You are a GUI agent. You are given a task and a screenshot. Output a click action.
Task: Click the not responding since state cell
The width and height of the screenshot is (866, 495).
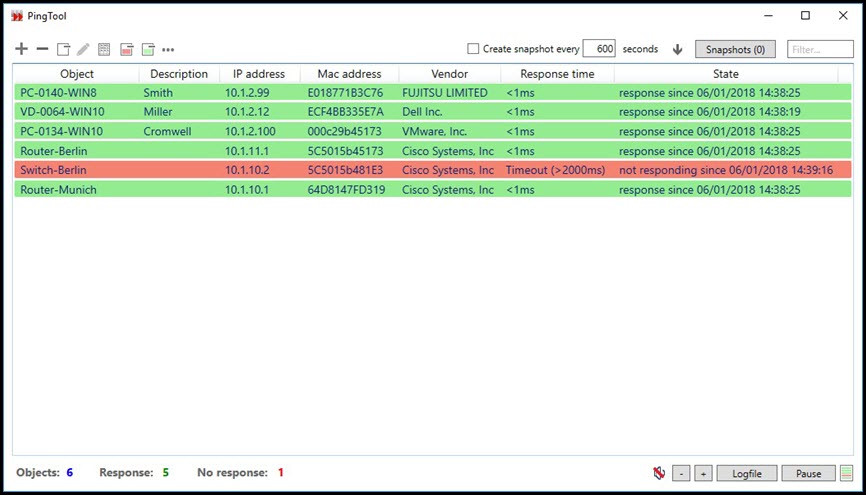click(x=726, y=170)
